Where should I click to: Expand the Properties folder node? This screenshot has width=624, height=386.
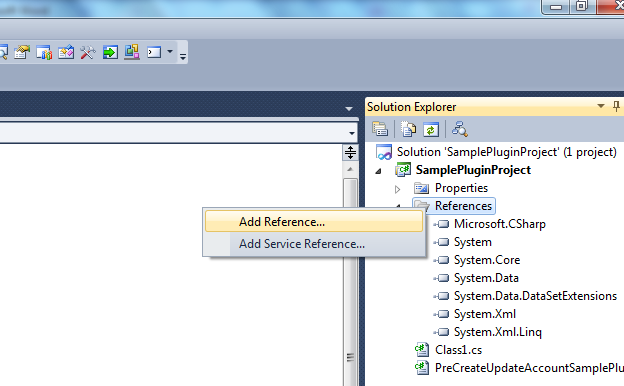398,189
